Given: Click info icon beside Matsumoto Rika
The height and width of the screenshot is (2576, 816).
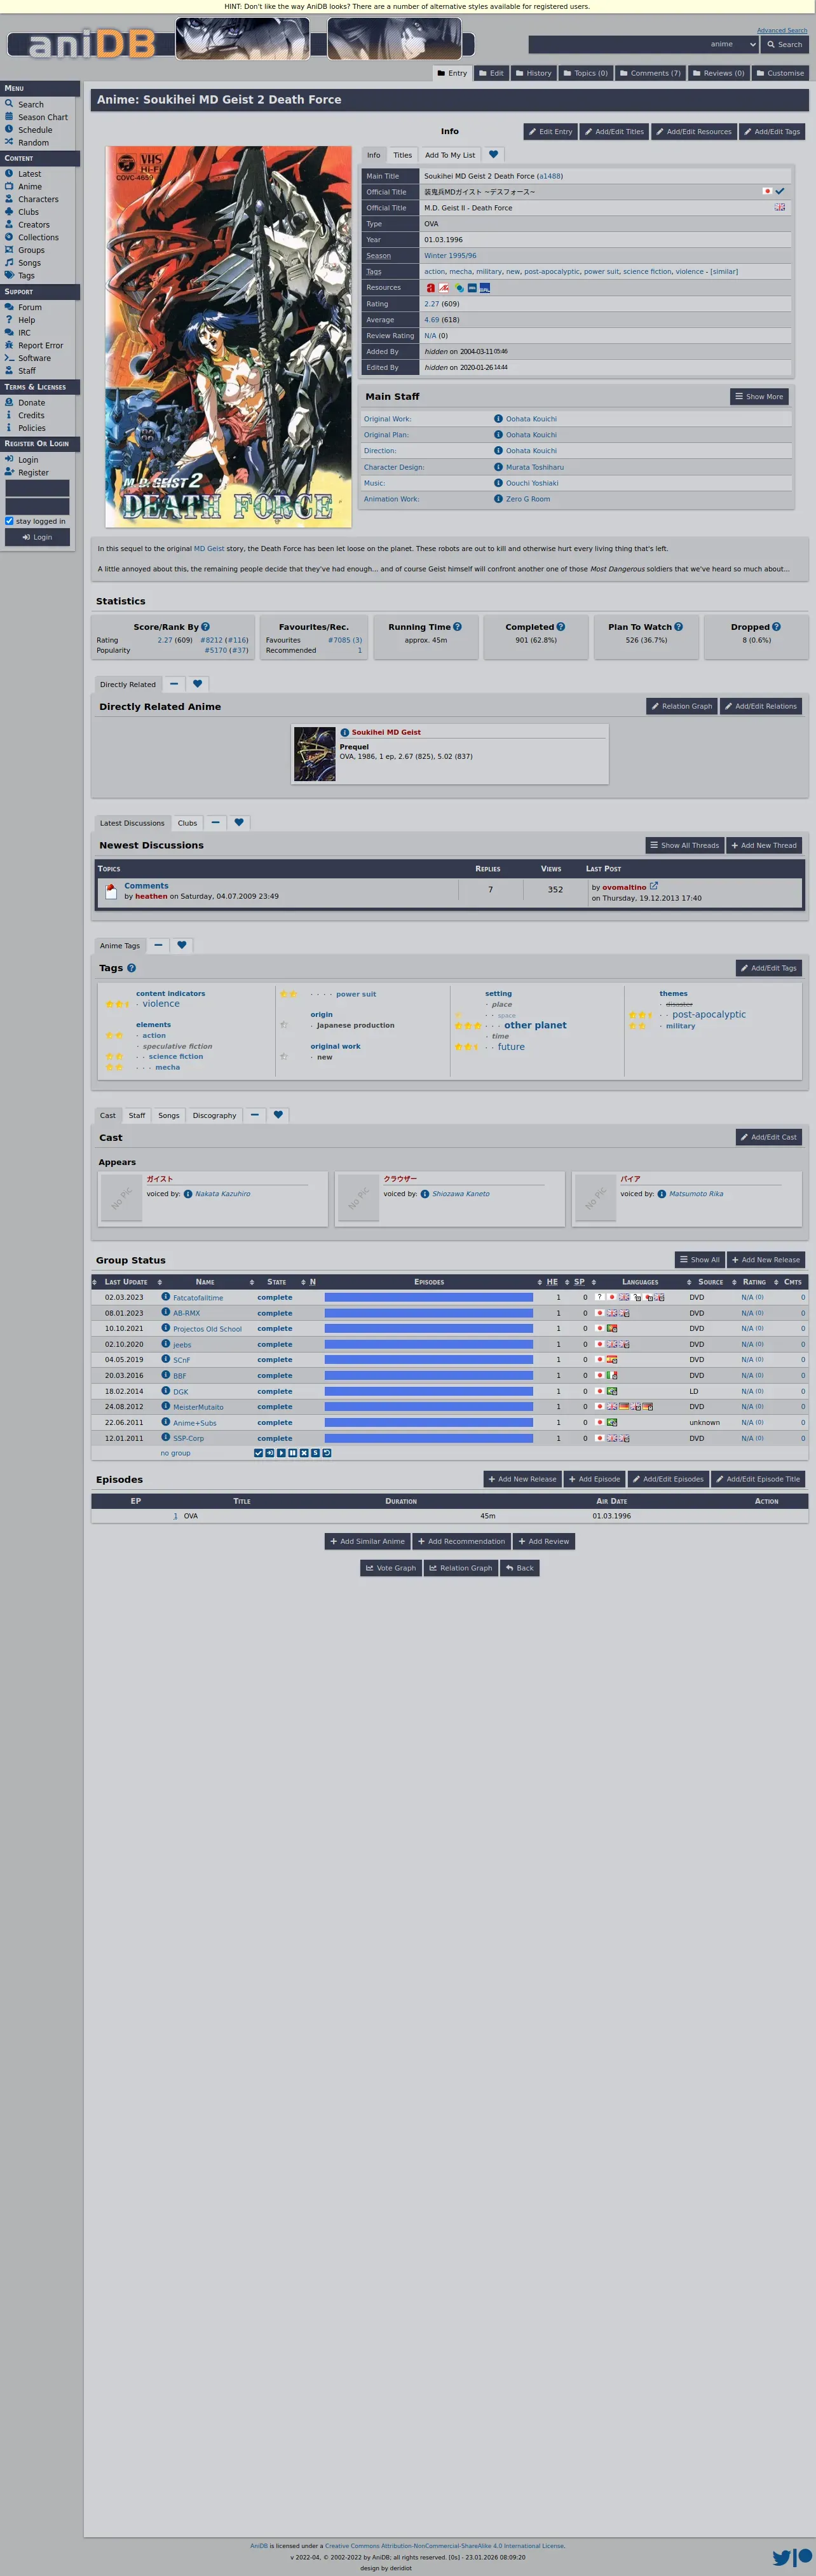Looking at the screenshot, I should [662, 1194].
